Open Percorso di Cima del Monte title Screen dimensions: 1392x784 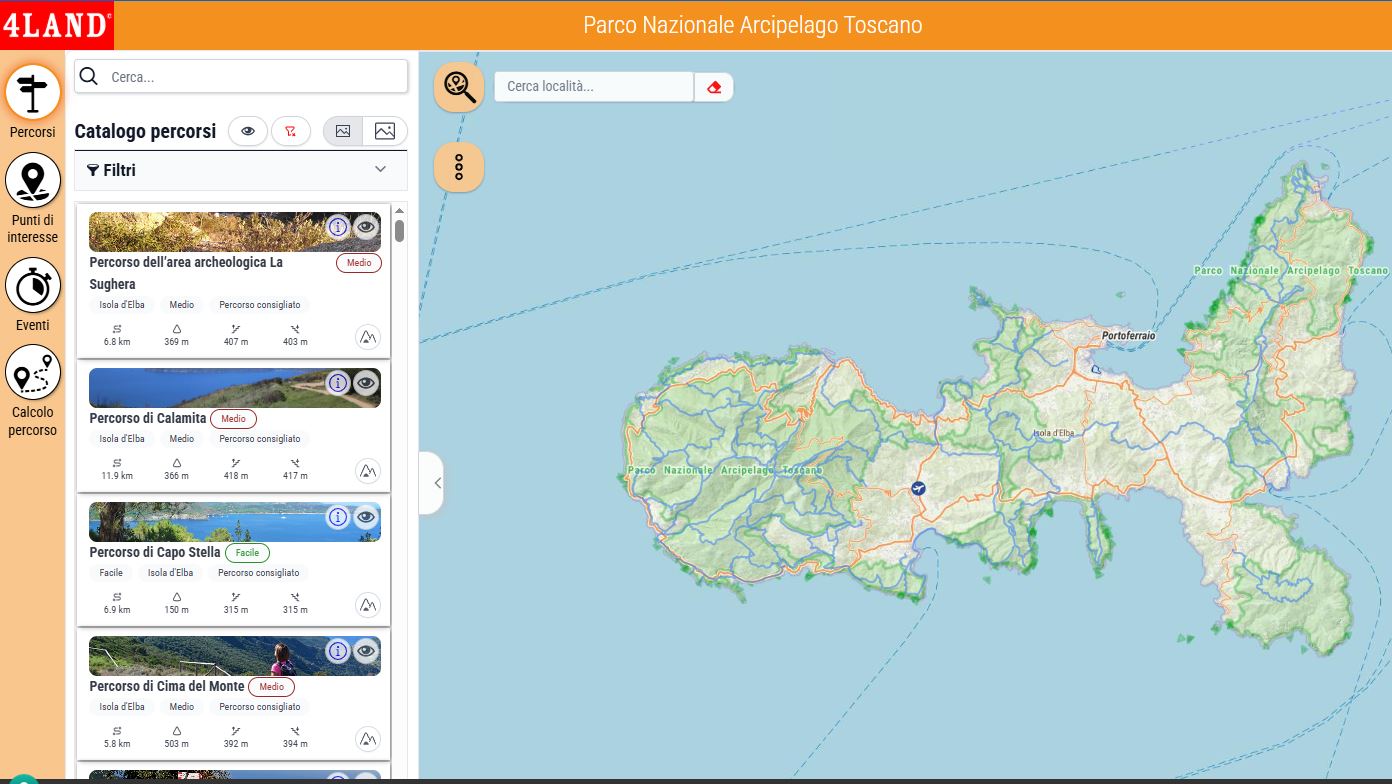[167, 686]
